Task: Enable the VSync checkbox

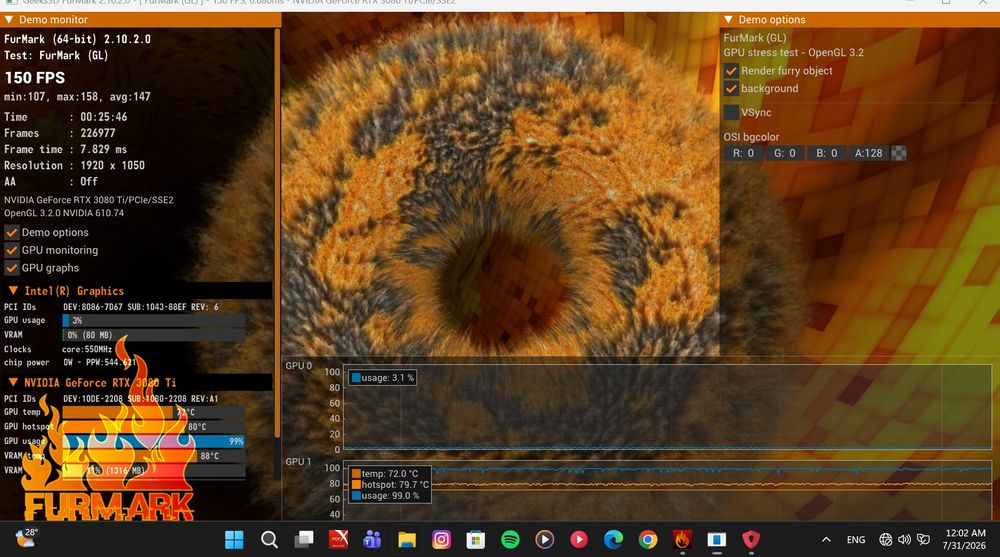Action: coord(731,112)
